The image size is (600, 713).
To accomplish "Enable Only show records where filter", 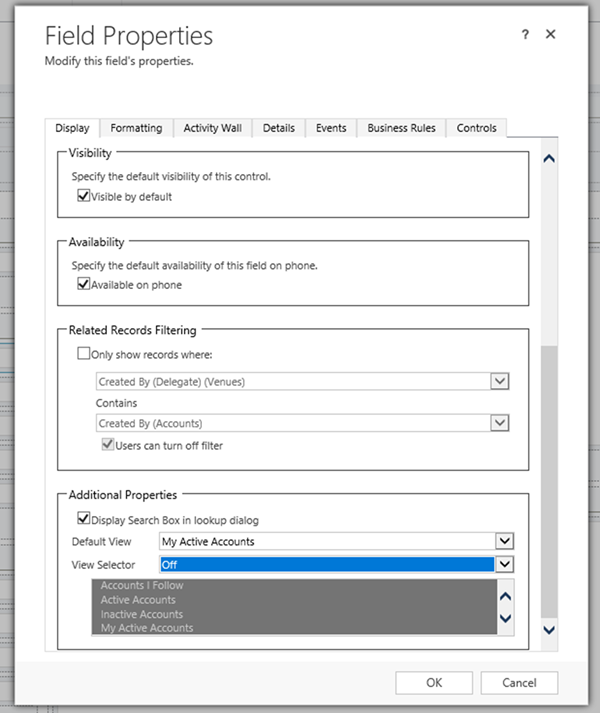I will click(x=84, y=354).
